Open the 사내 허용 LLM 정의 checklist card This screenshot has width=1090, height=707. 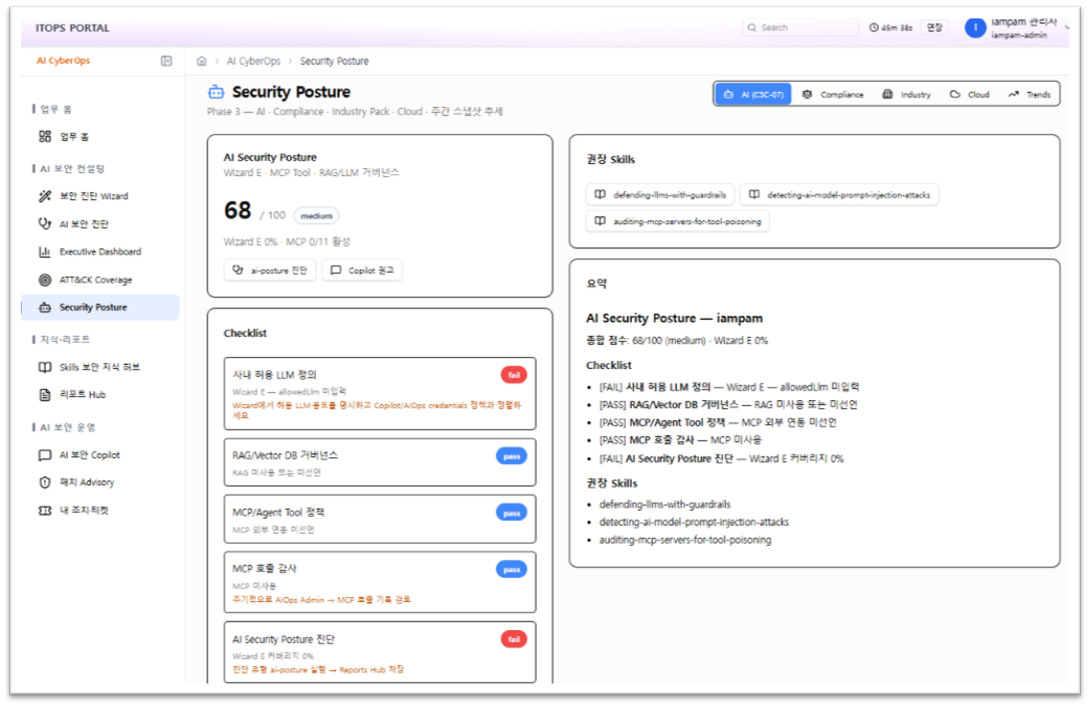(x=380, y=393)
